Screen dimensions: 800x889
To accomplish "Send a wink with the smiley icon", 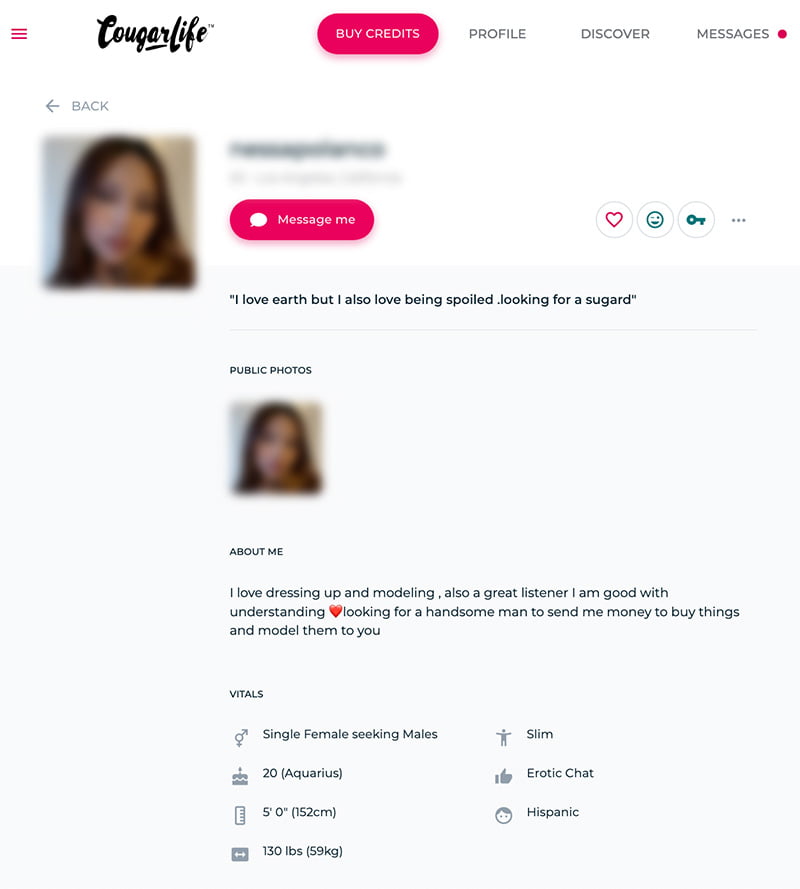I will click(x=655, y=219).
